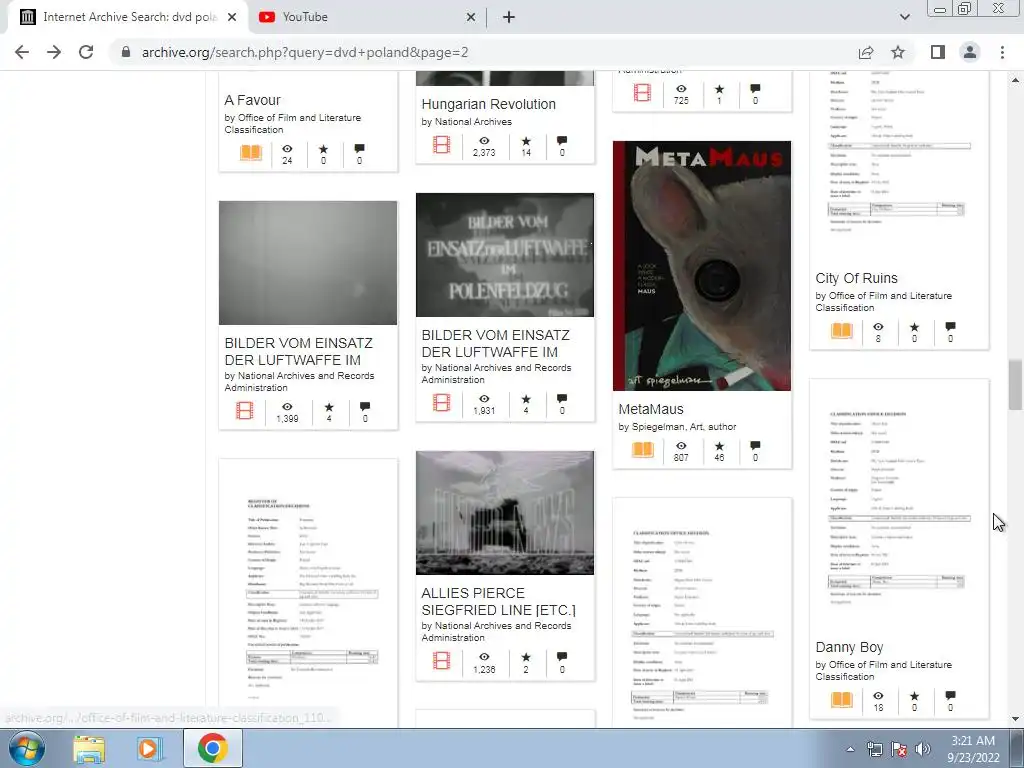Click the address bar URL
1024x768 pixels.
[304, 52]
